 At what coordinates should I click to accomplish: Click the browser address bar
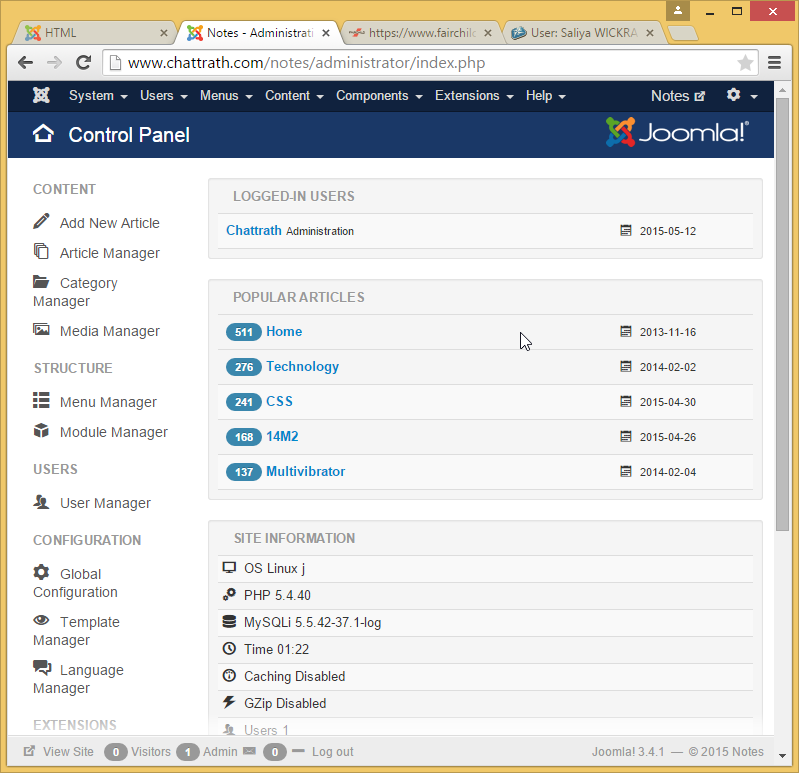[x=420, y=62]
